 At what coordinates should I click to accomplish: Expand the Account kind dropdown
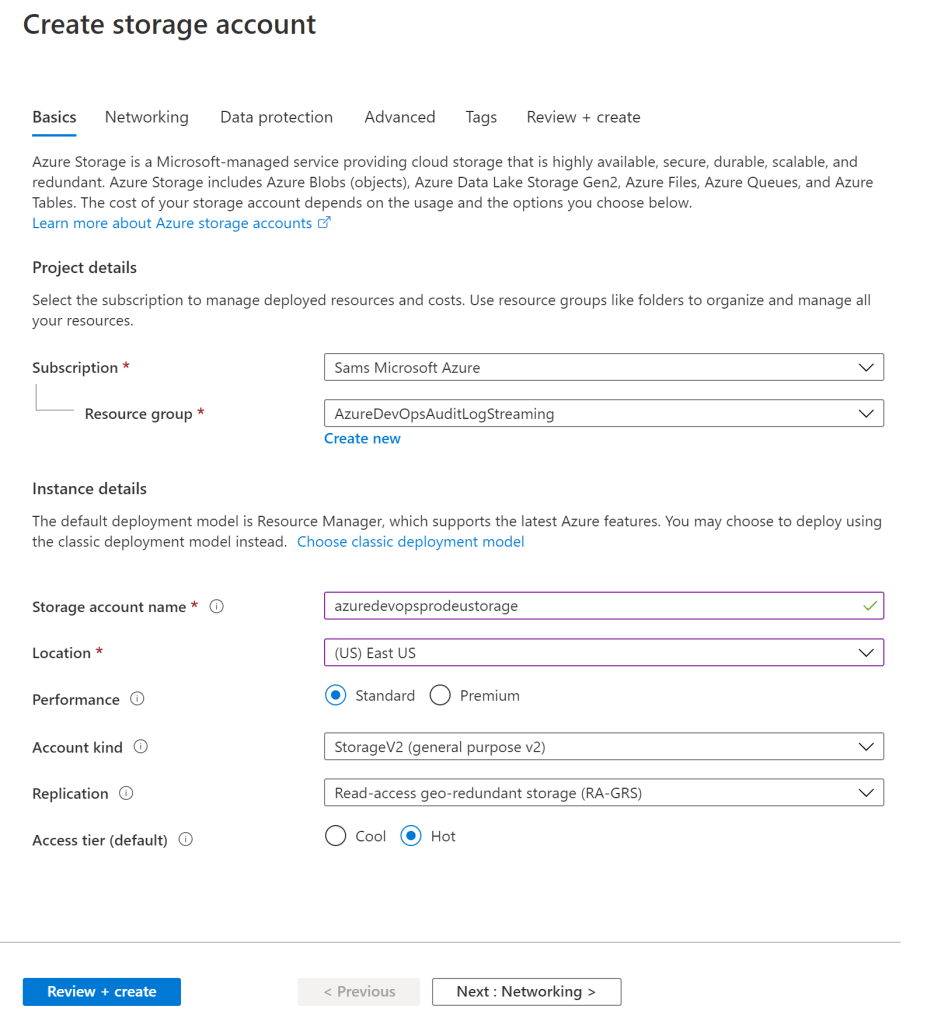tap(603, 747)
